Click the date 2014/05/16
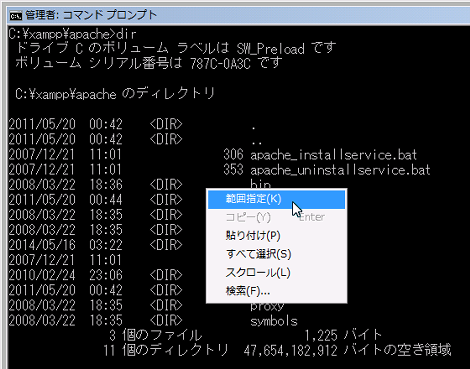Image resolution: width=470 pixels, height=369 pixels. click(42, 245)
